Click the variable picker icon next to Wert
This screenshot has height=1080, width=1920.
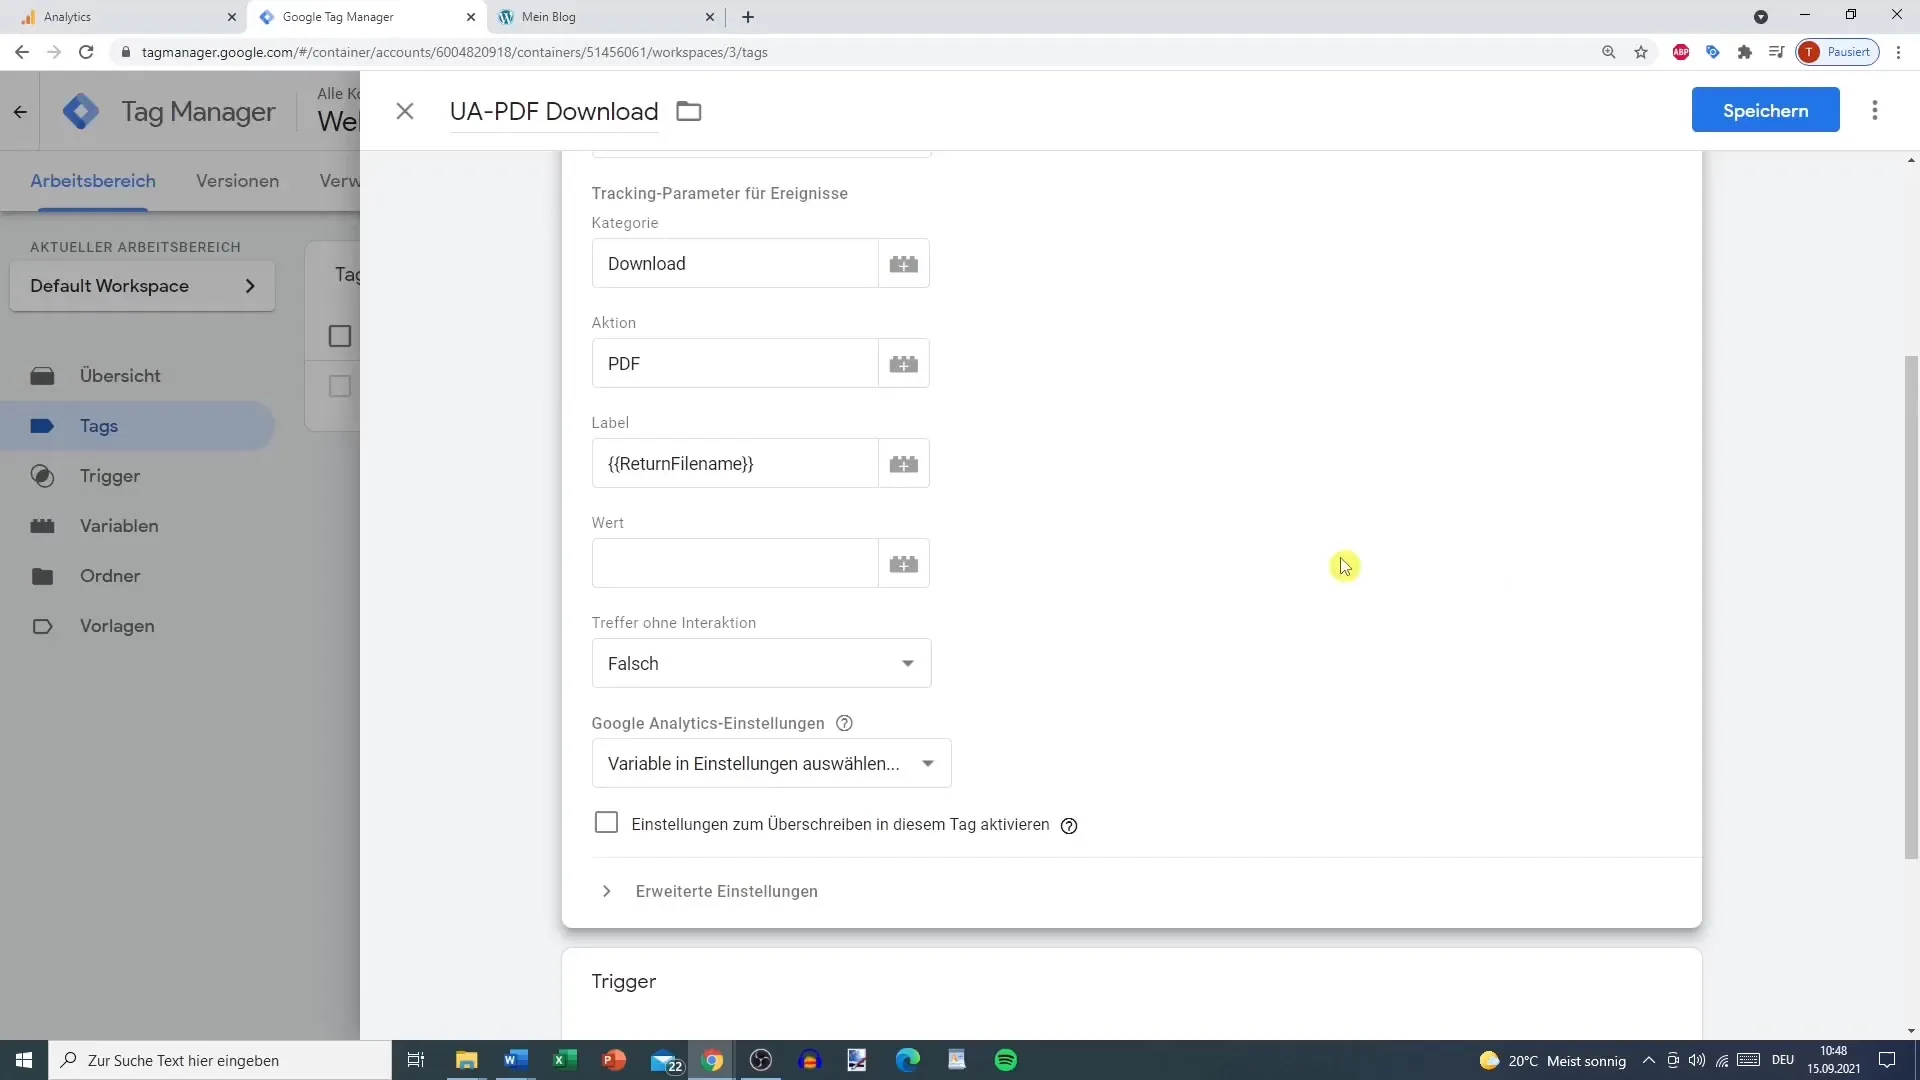pyautogui.click(x=905, y=563)
